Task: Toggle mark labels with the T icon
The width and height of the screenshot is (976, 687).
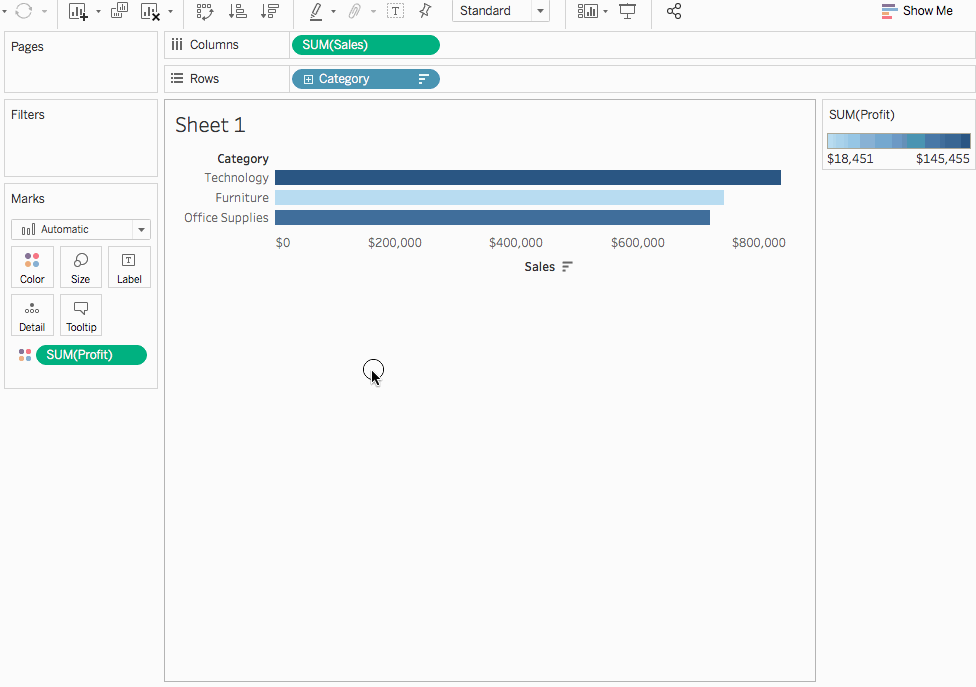Action: click(x=395, y=11)
